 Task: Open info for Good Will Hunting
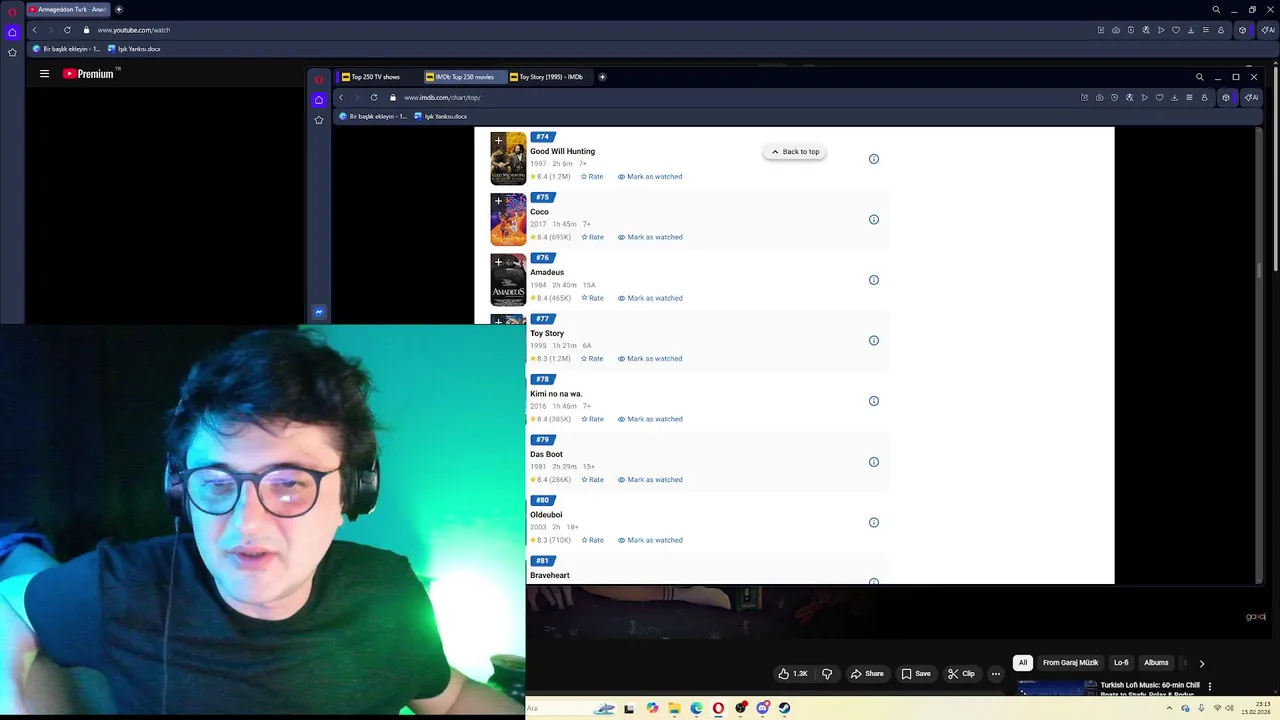click(x=873, y=159)
